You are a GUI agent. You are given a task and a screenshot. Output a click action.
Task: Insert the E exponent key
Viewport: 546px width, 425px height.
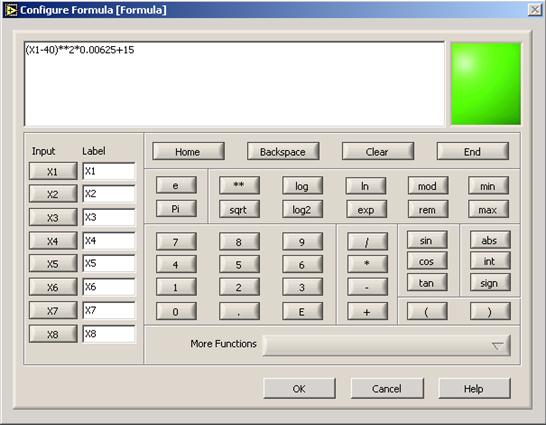click(x=302, y=311)
